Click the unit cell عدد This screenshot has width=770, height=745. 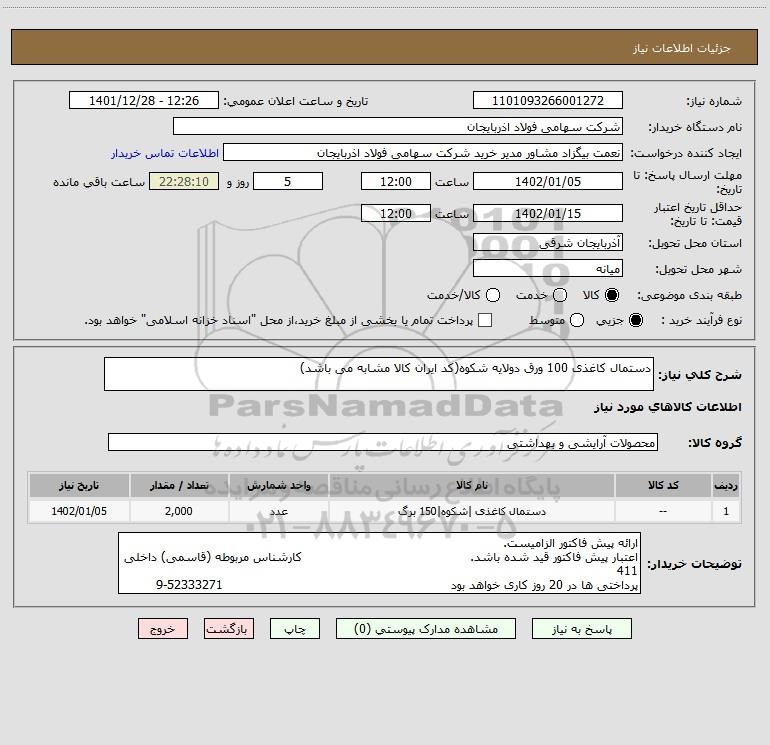(278, 511)
